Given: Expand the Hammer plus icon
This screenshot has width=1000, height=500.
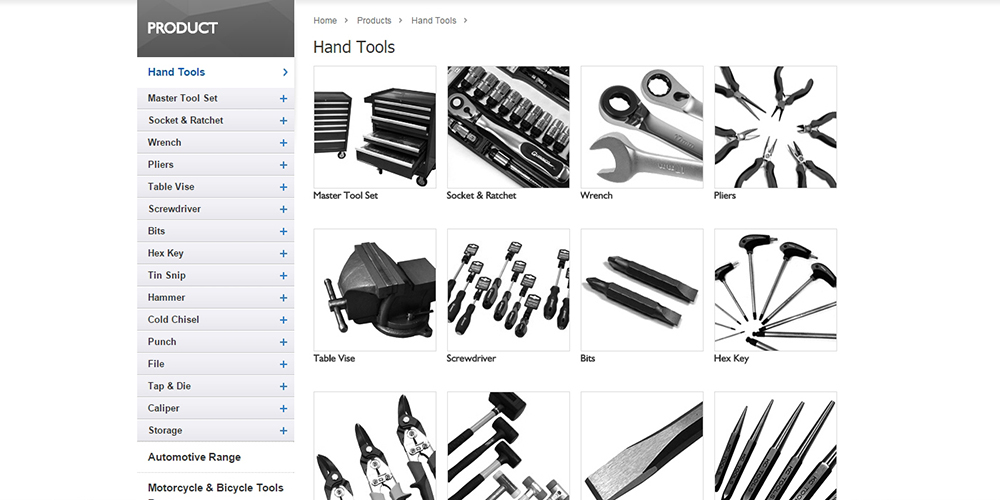Looking at the screenshot, I should pos(283,298).
